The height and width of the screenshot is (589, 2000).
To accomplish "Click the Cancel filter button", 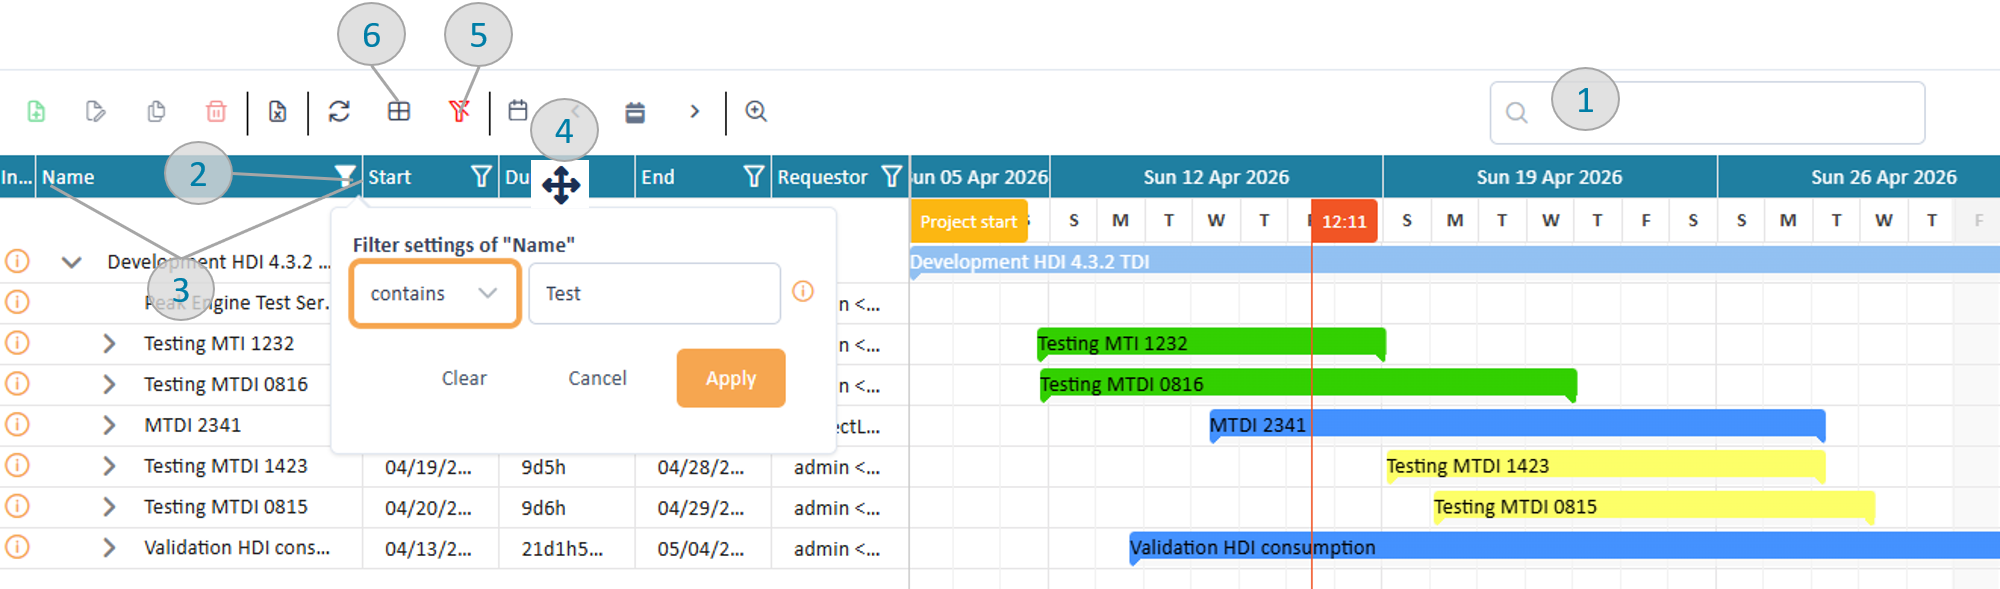I will point(597,378).
